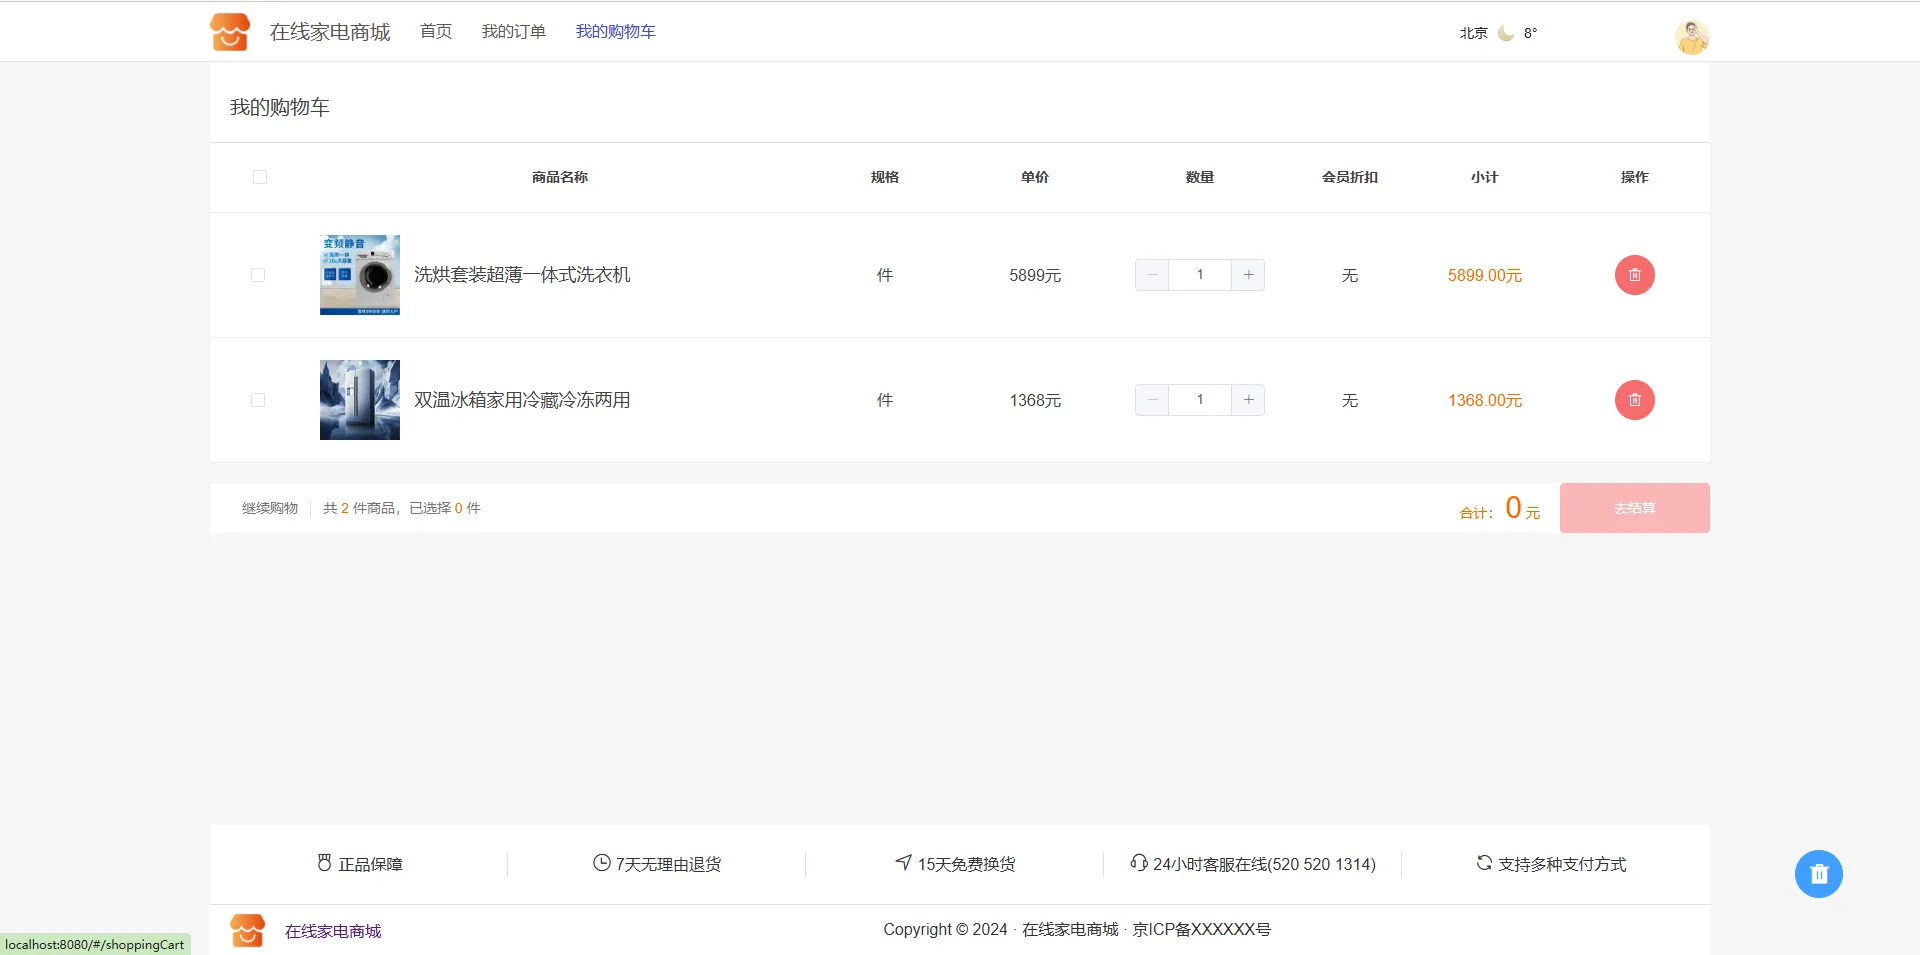Select the checkbox for 双温冰箱家用冷藏冷冻两用
This screenshot has width=1920, height=955.
point(258,400)
